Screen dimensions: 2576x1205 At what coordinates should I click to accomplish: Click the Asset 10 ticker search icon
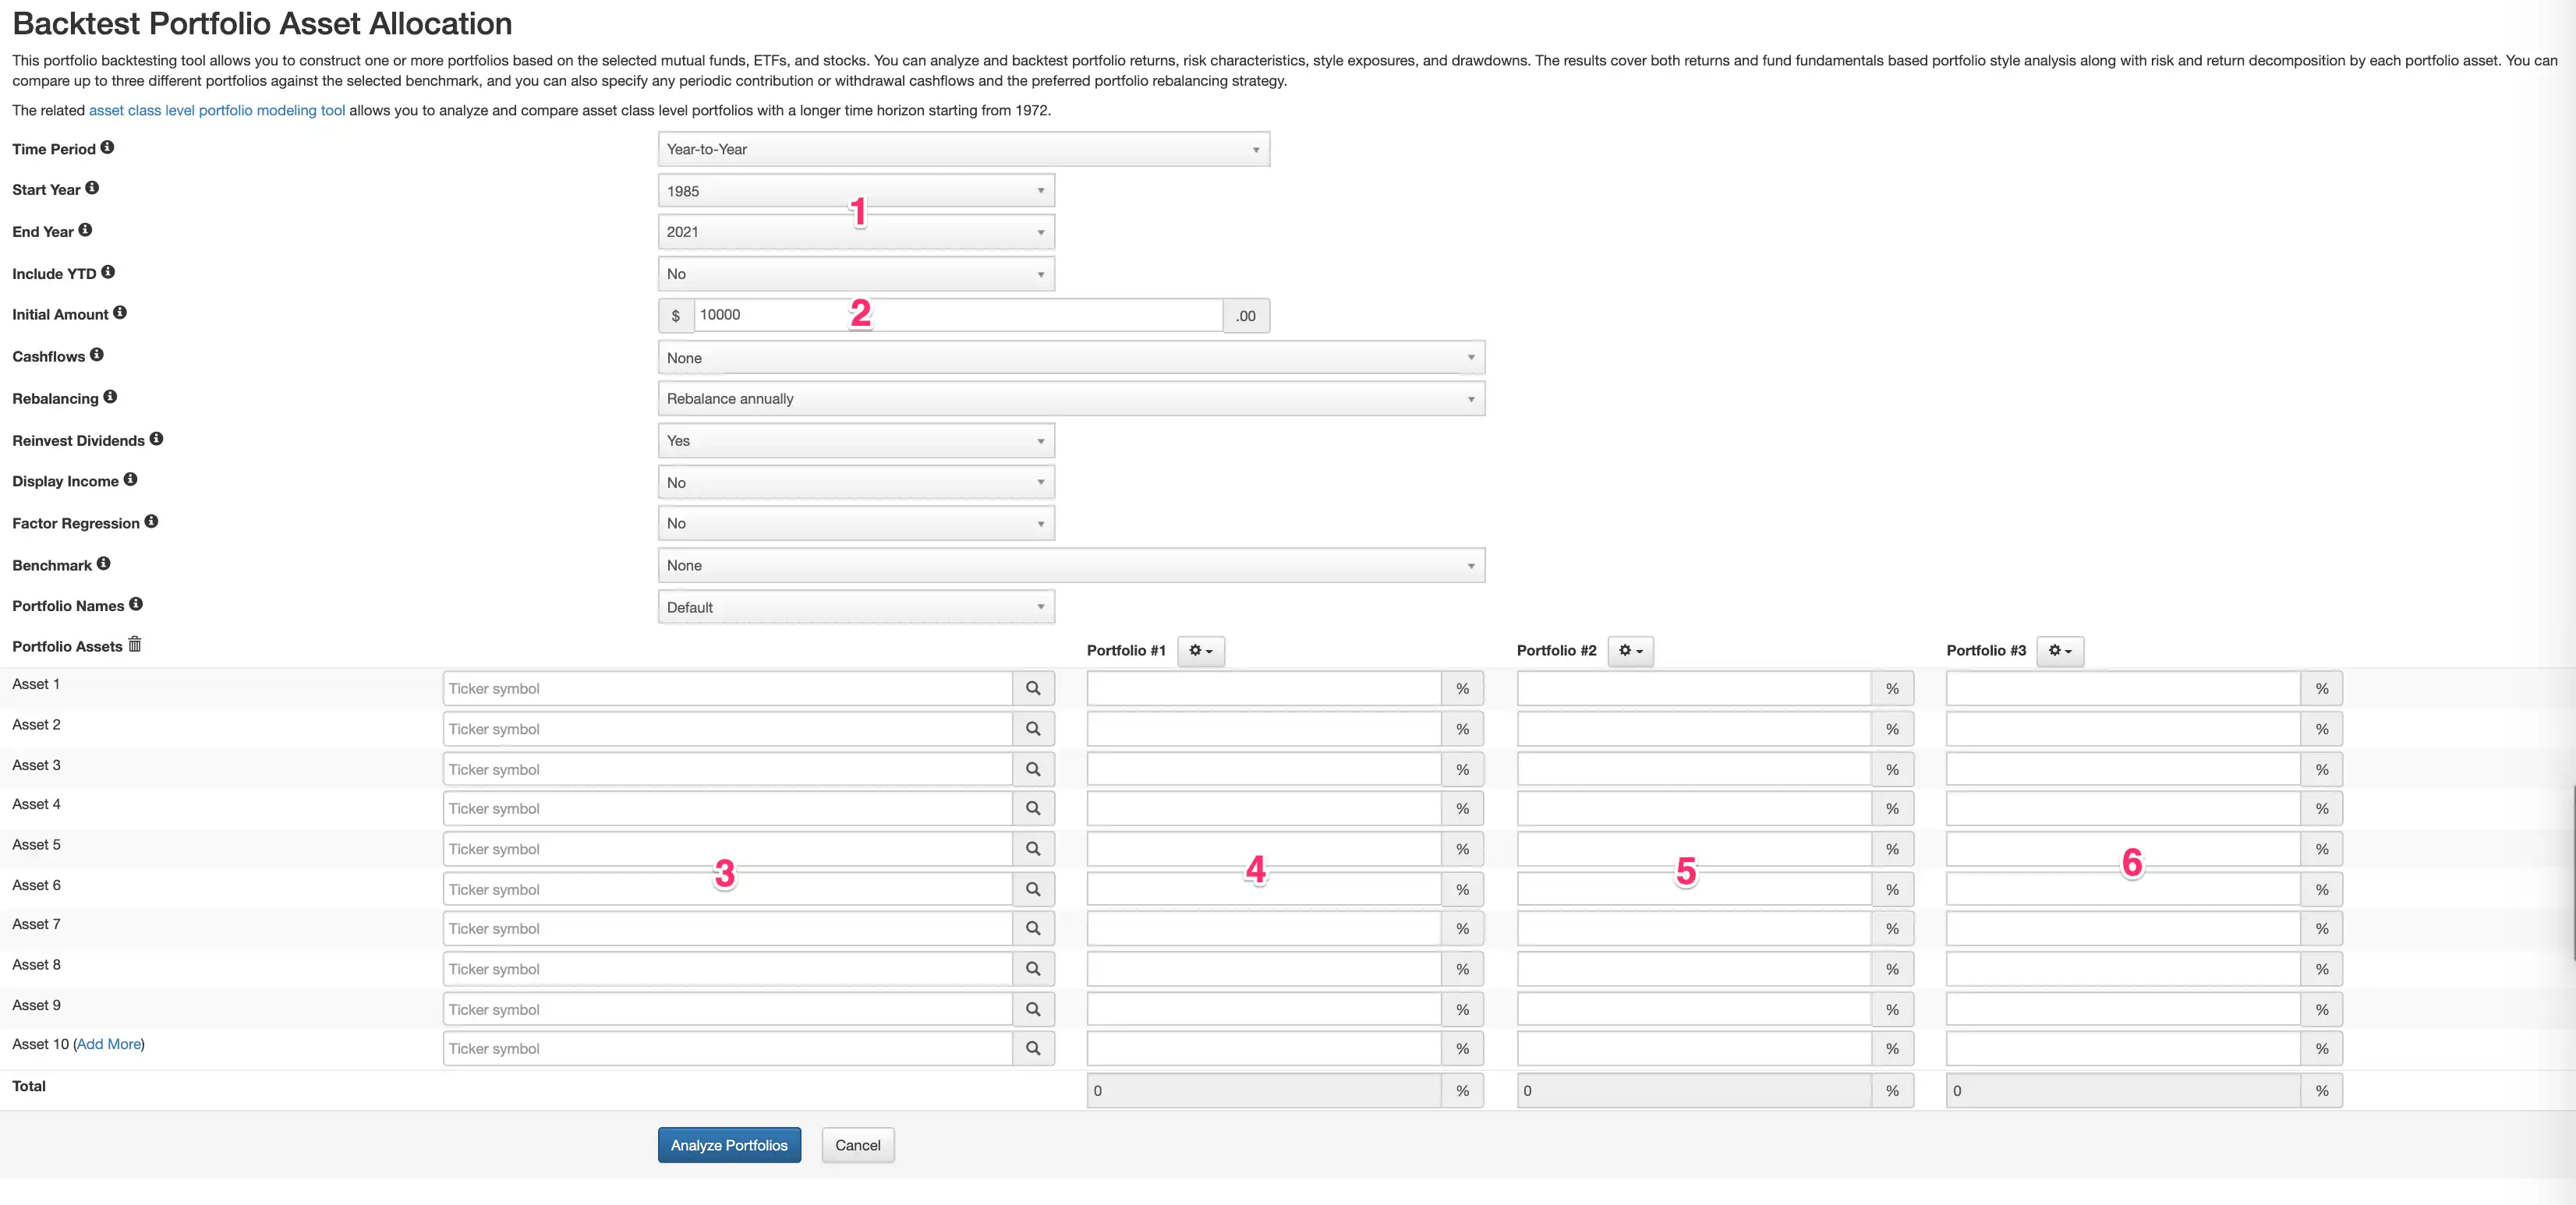[1033, 1048]
